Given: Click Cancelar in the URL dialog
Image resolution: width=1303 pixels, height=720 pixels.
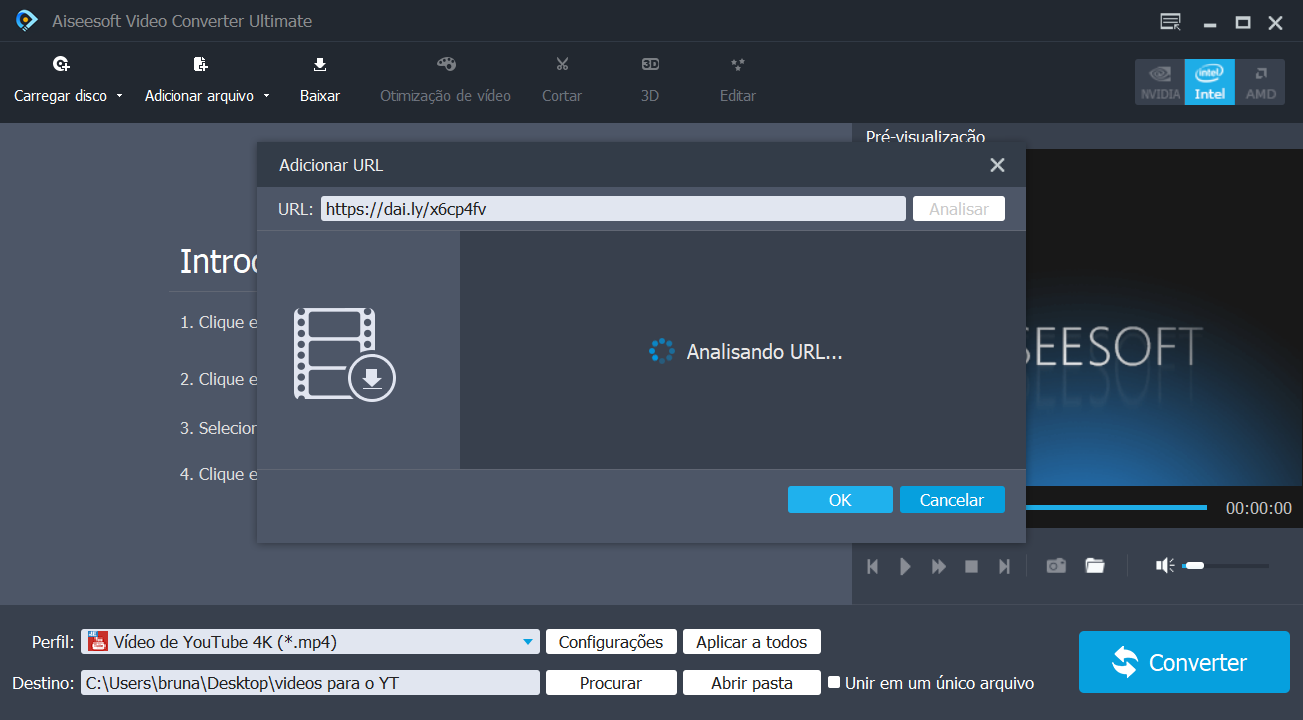Looking at the screenshot, I should pyautogui.click(x=952, y=500).
